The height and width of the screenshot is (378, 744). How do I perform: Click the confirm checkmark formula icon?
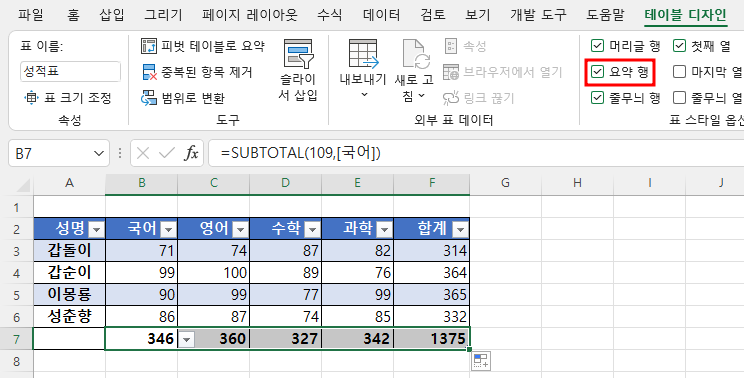(x=167, y=153)
